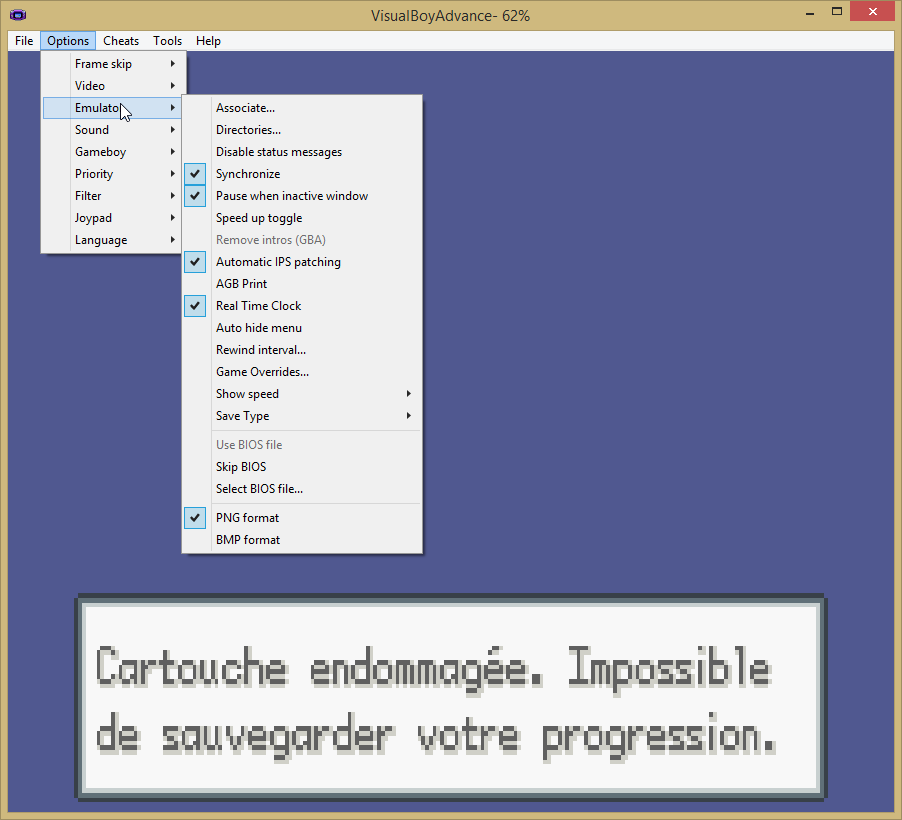The height and width of the screenshot is (820, 902).
Task: Expand the Show speed submenu
Action: 302,394
